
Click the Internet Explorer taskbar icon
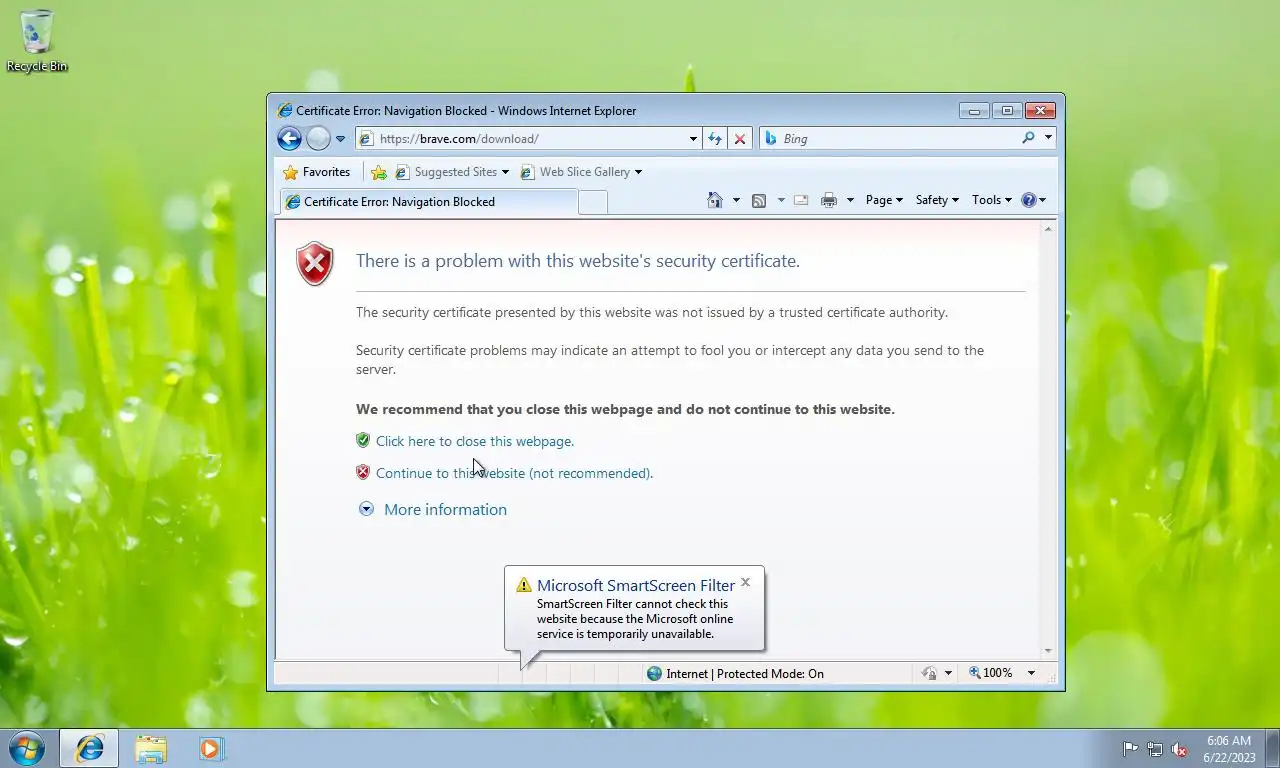[x=89, y=748]
